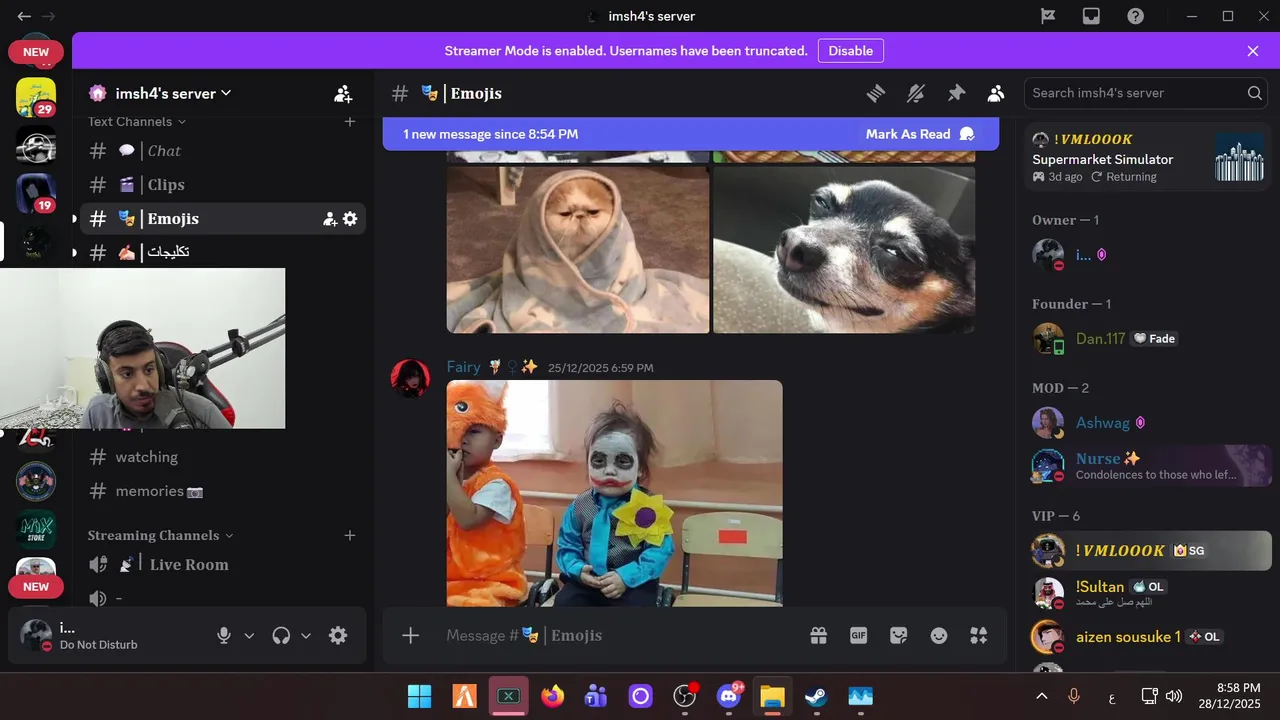
Task: Open the Threads icon in channel header
Action: coord(876,93)
